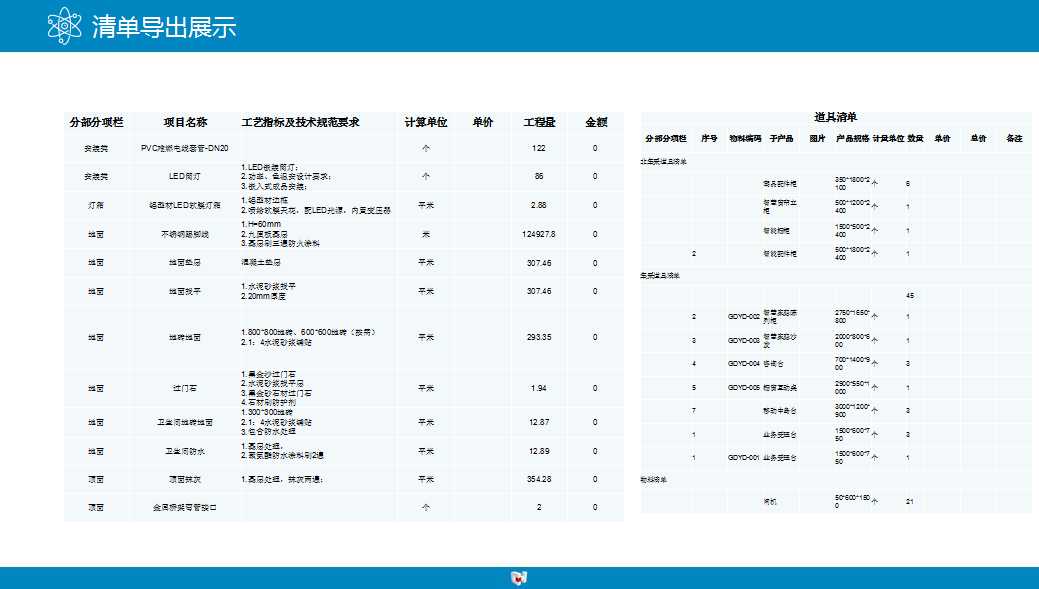
Task: Click the 金额 column header
Action: [x=594, y=122]
